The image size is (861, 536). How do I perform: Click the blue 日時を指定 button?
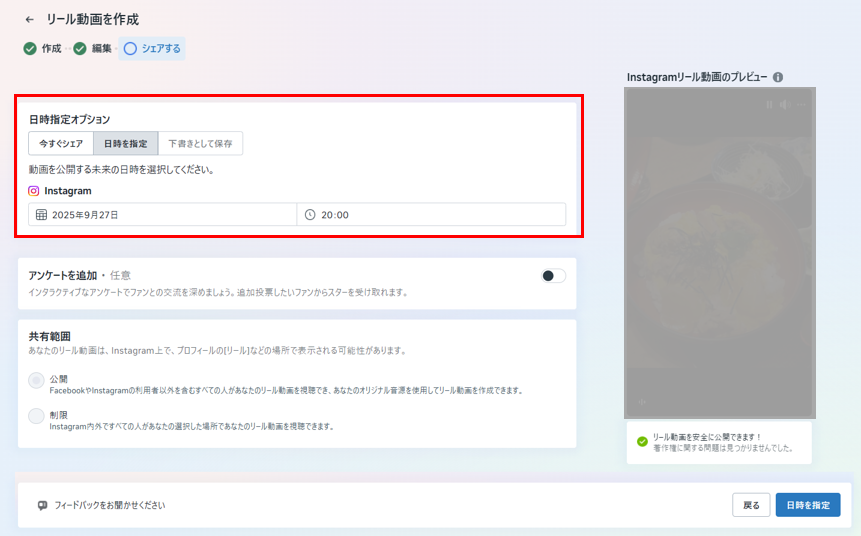(807, 505)
